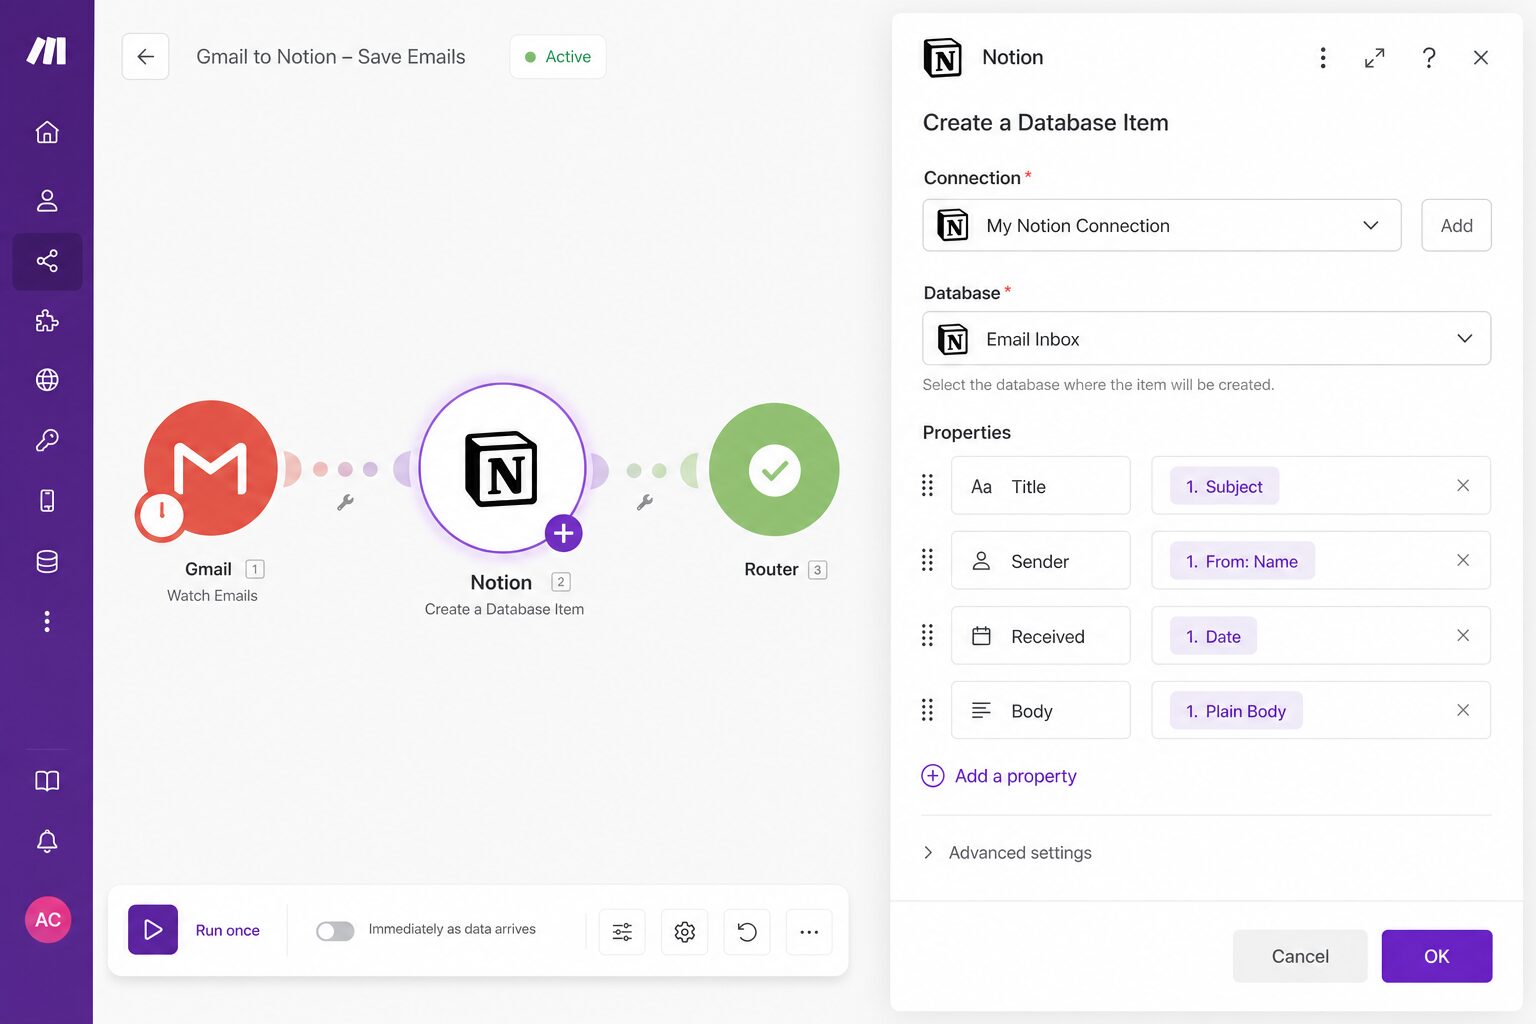Click scenario name Gmail to Notion – Save Emails
Screen dimensions: 1536x1024
(331, 57)
